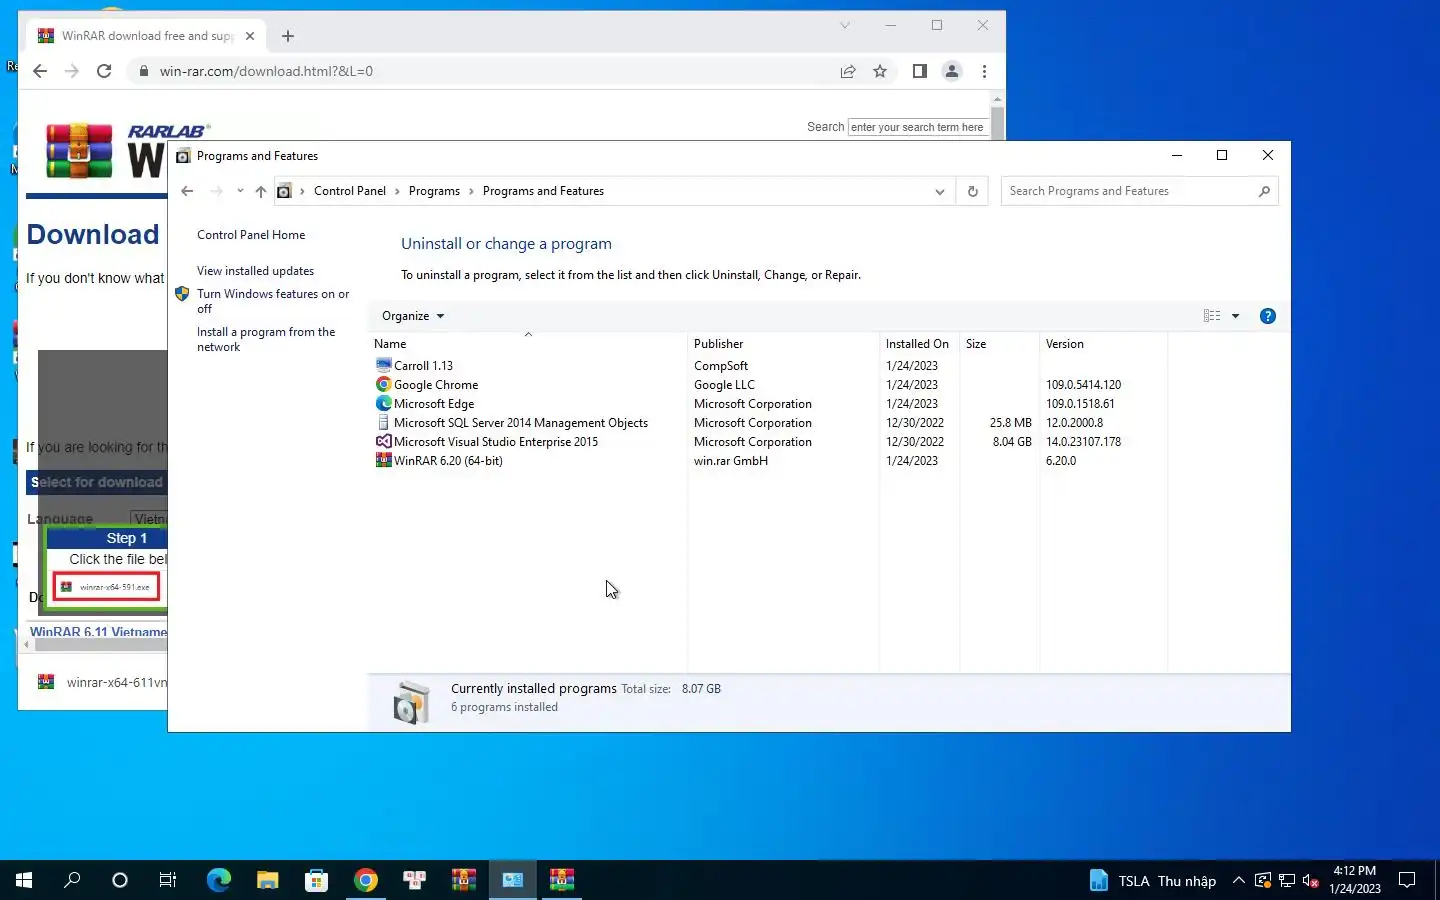Sort by the Installed On column header

[x=919, y=344]
